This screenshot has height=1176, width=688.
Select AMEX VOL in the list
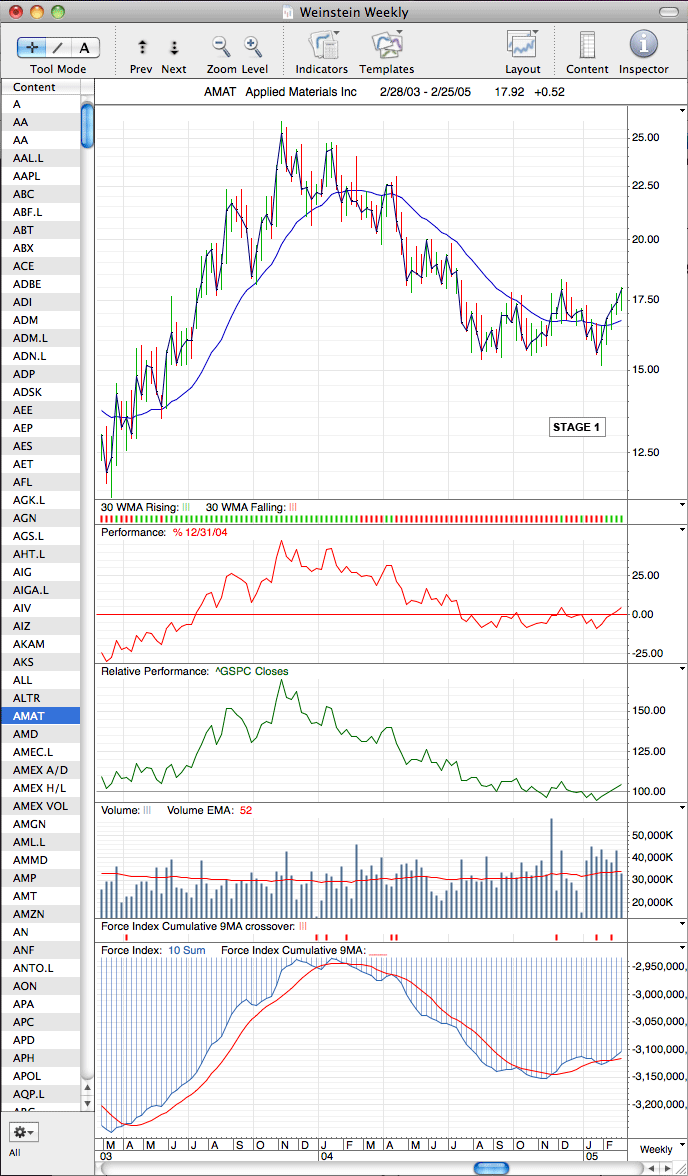tap(41, 806)
